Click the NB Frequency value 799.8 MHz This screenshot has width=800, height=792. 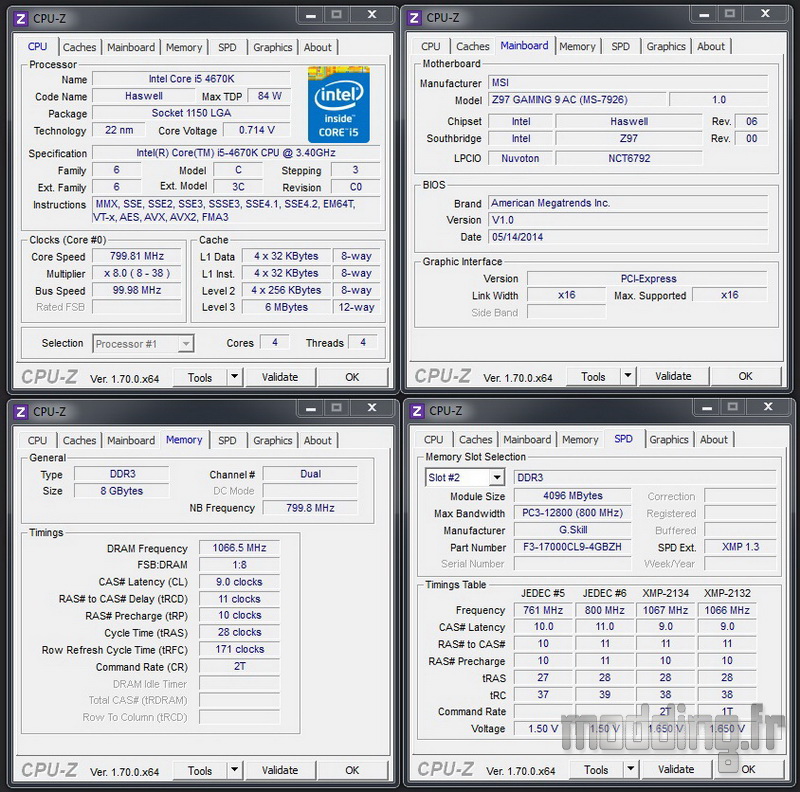click(x=310, y=508)
